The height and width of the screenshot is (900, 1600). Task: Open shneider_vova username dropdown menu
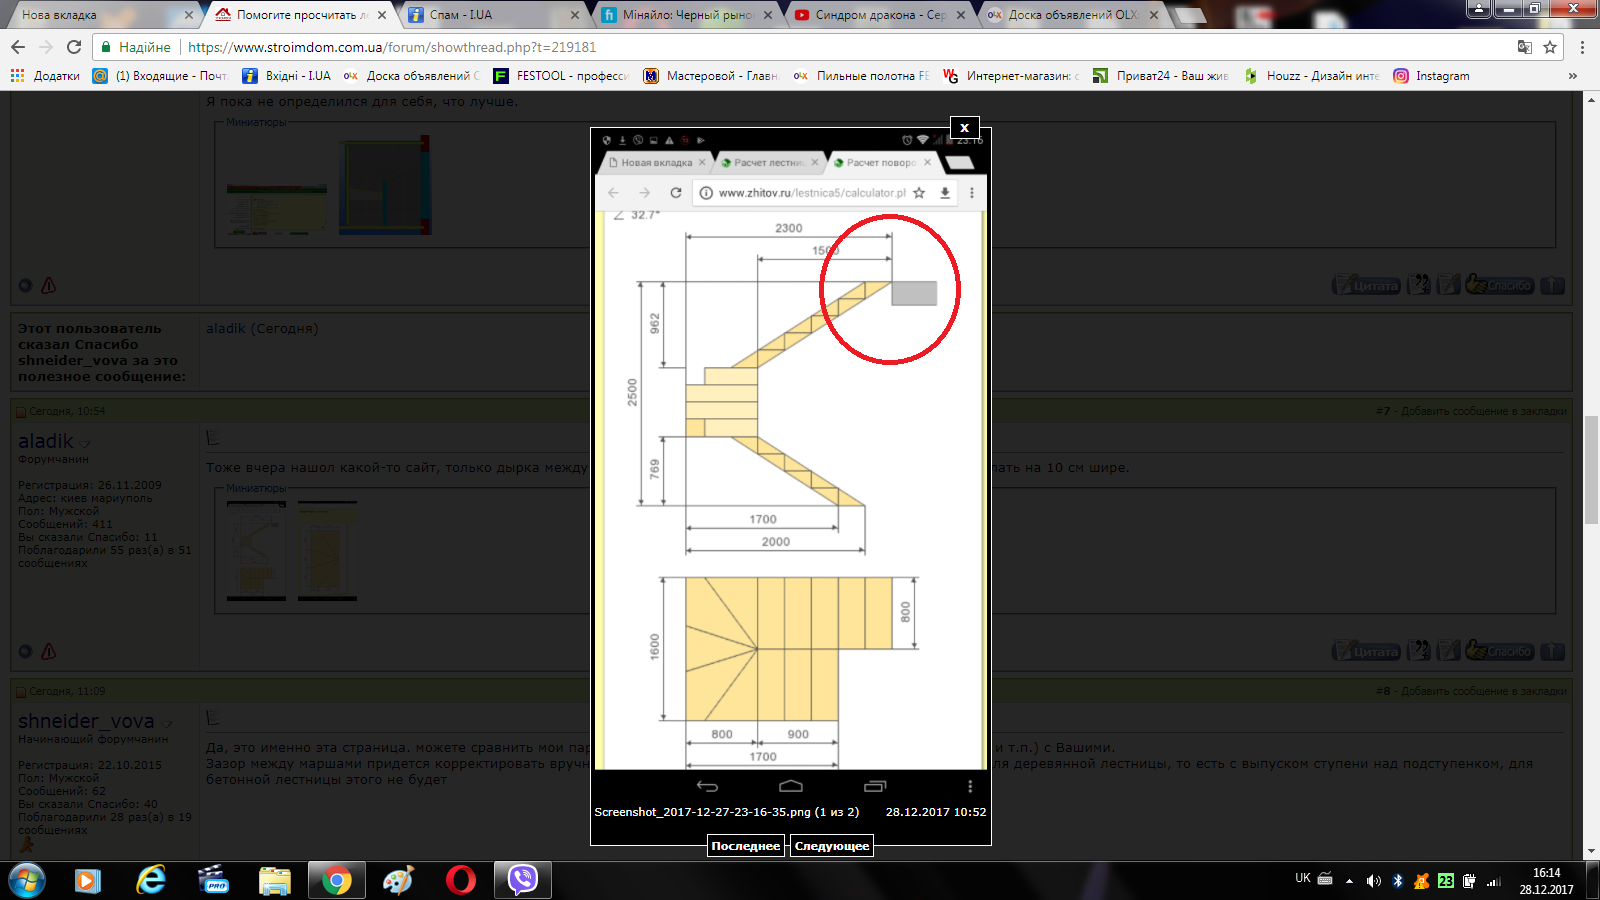[x=167, y=723]
